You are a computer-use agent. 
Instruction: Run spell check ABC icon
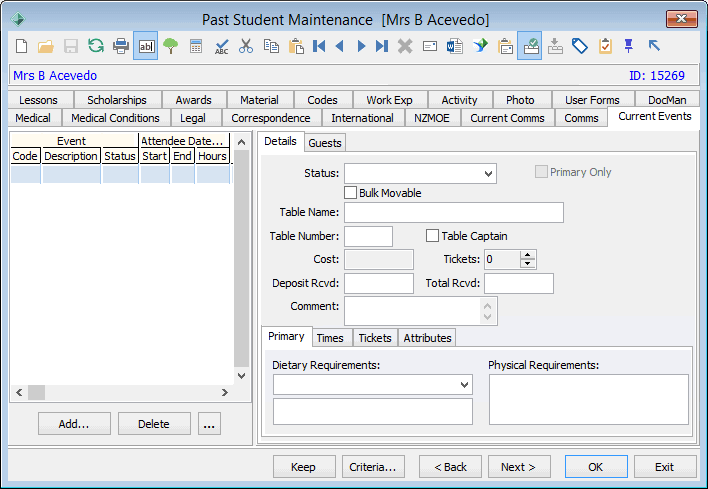point(221,46)
